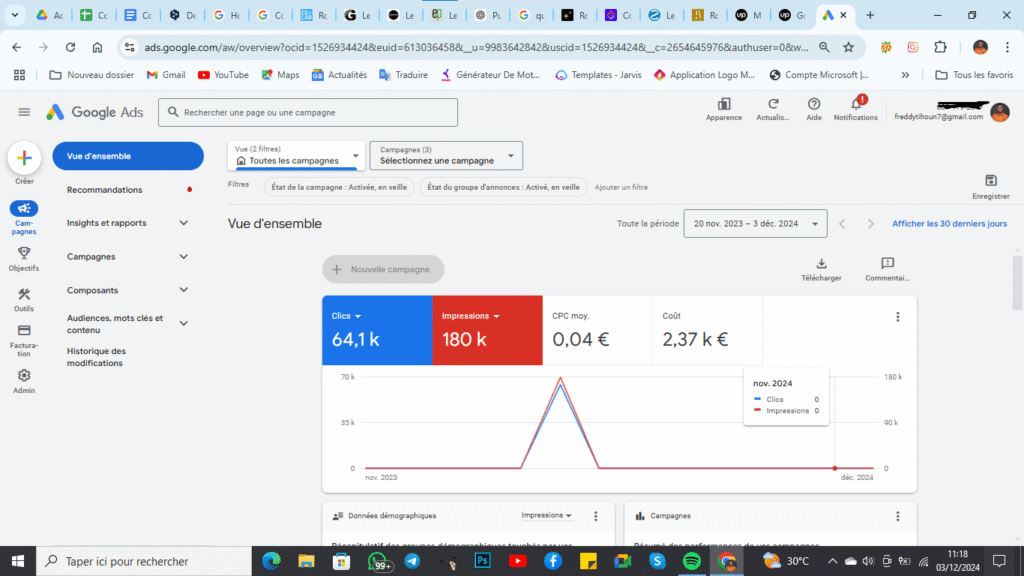Select Vue d'ensemble in the sidebar
Viewport: 1024px width, 576px height.
tap(128, 156)
